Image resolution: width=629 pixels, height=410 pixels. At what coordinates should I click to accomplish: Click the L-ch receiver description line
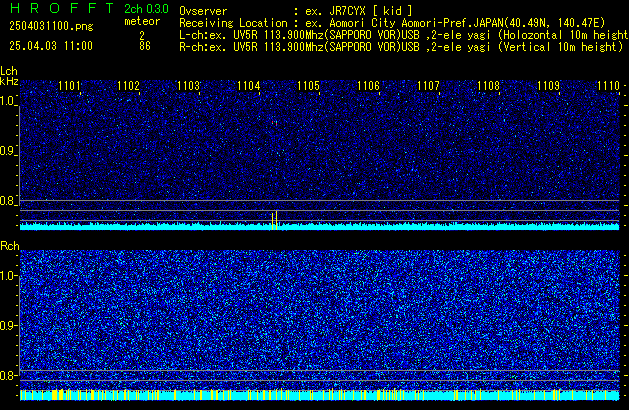(404, 35)
